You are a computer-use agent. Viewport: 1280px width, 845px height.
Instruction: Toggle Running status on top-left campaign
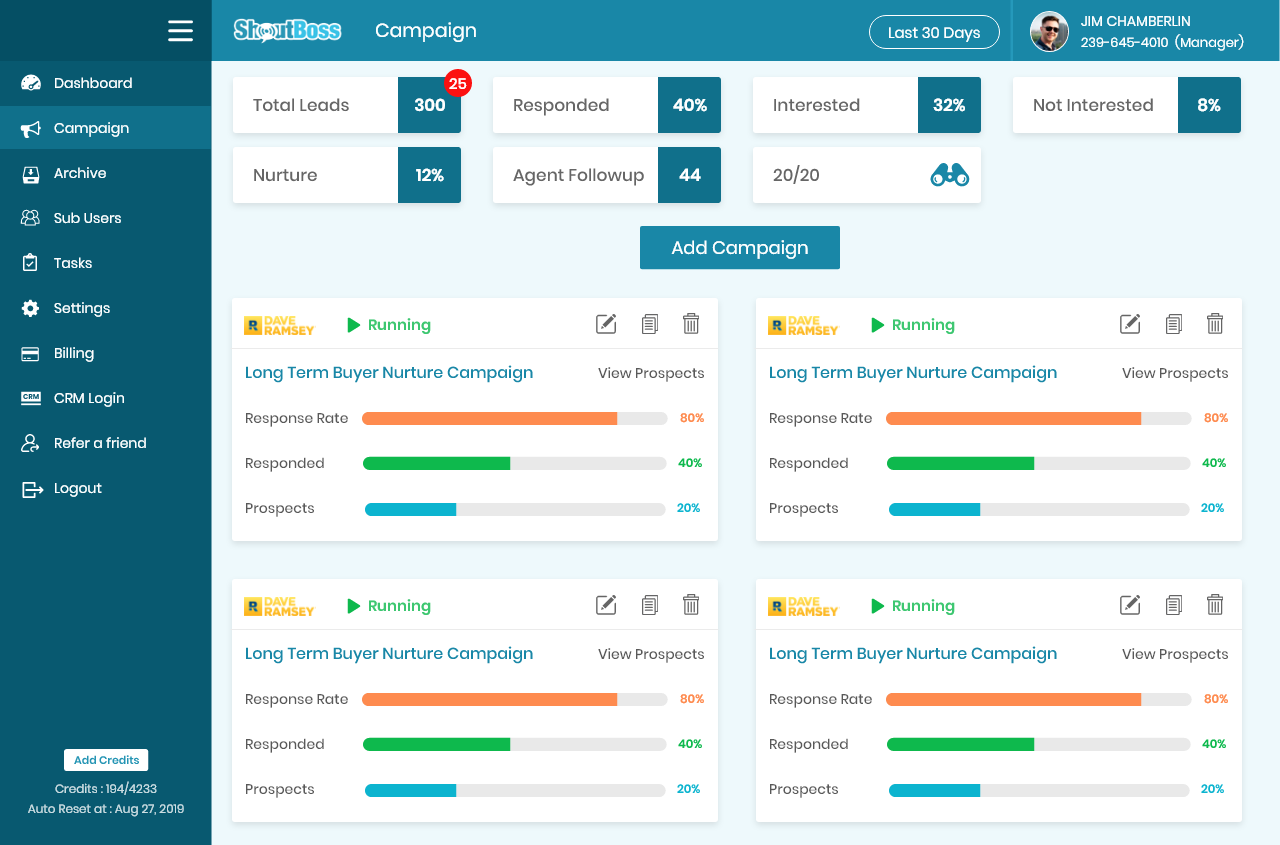388,325
